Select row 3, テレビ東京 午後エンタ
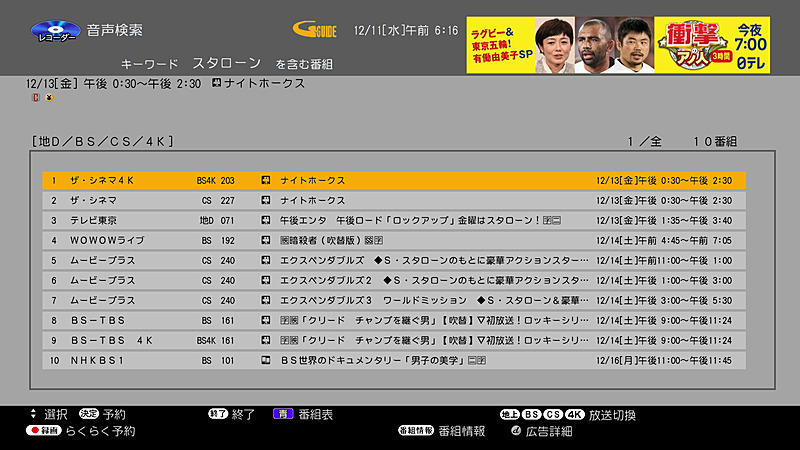The width and height of the screenshot is (800, 450). [394, 220]
